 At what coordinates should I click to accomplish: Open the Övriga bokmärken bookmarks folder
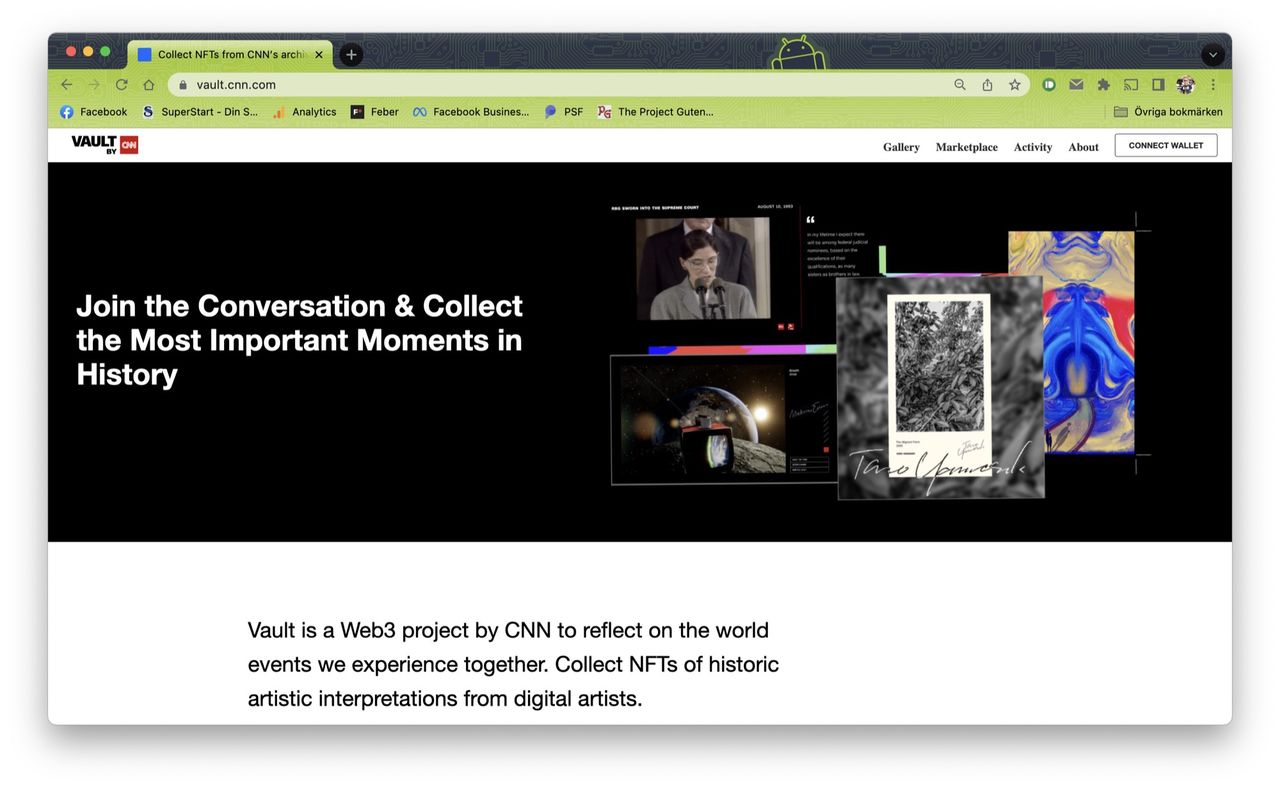click(x=1168, y=112)
